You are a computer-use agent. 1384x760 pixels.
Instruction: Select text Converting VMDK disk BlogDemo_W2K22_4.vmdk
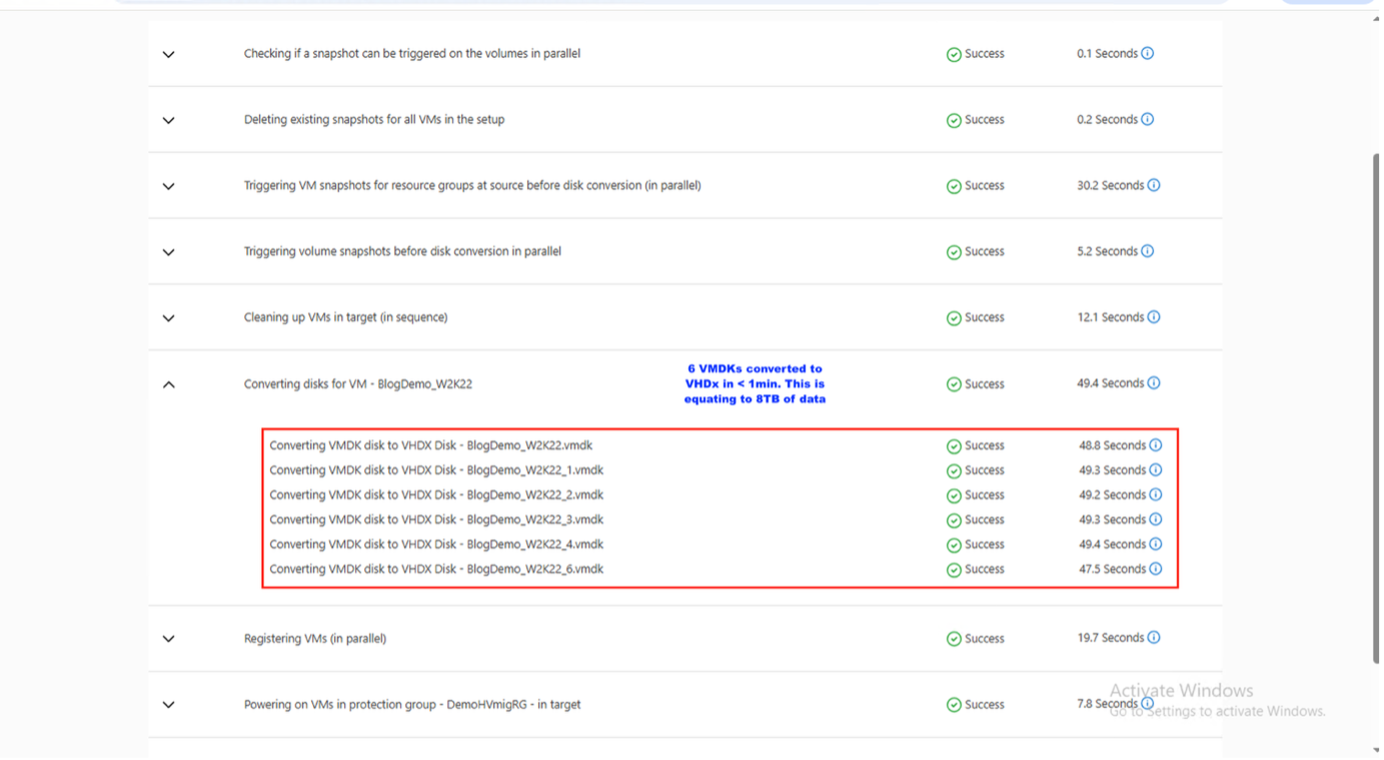436,544
